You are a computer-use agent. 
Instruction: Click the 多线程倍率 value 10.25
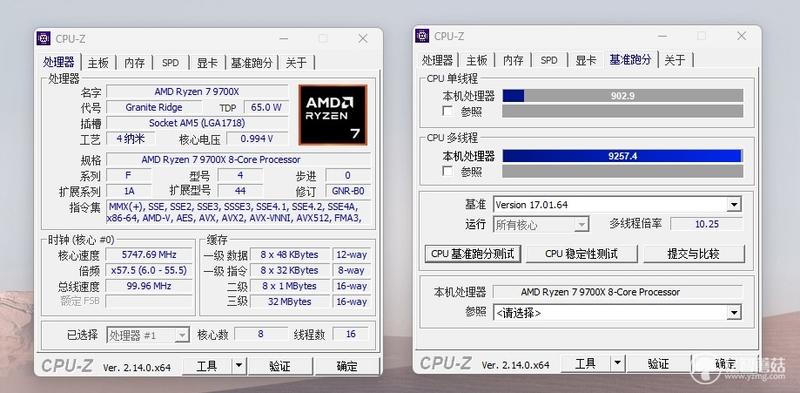click(x=707, y=224)
